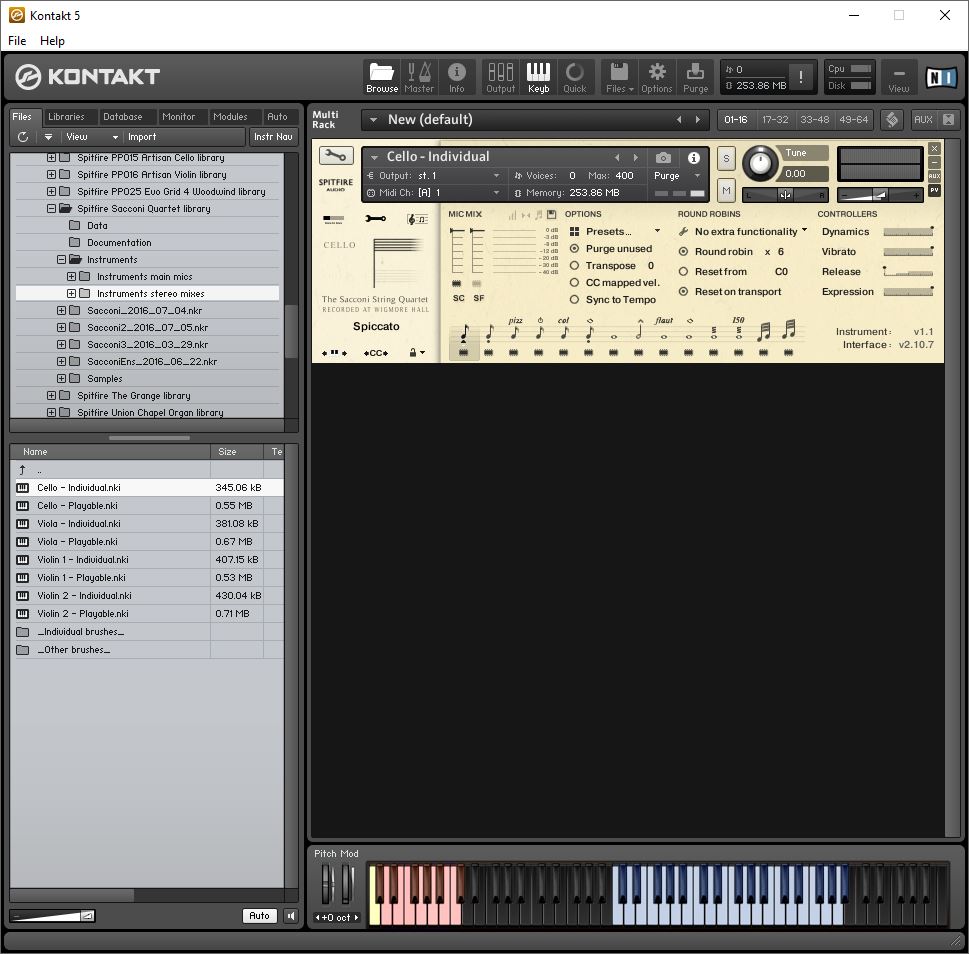Open the Quick-load icon
The height and width of the screenshot is (954, 969).
[575, 77]
